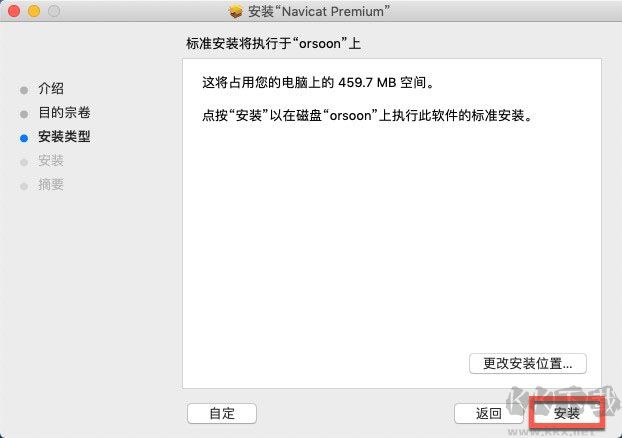
Task: Click the faded bullet beside 摘要
Action: pyautogui.click(x=24, y=186)
